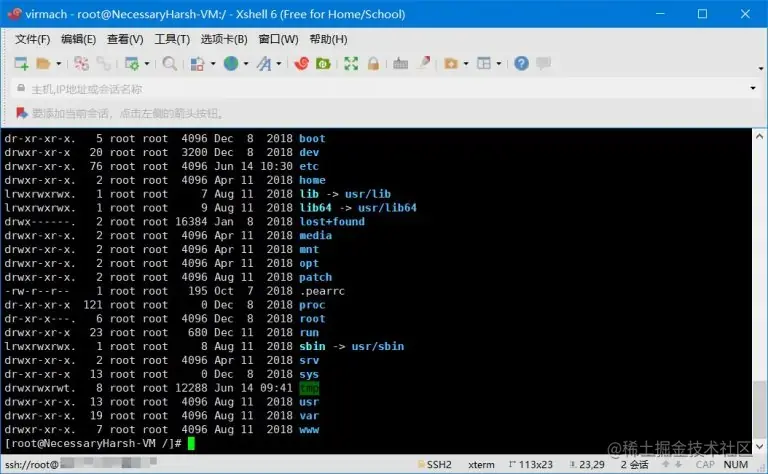Expand the font toolbar dropdown arrow
768x474 pixels.
(279, 64)
